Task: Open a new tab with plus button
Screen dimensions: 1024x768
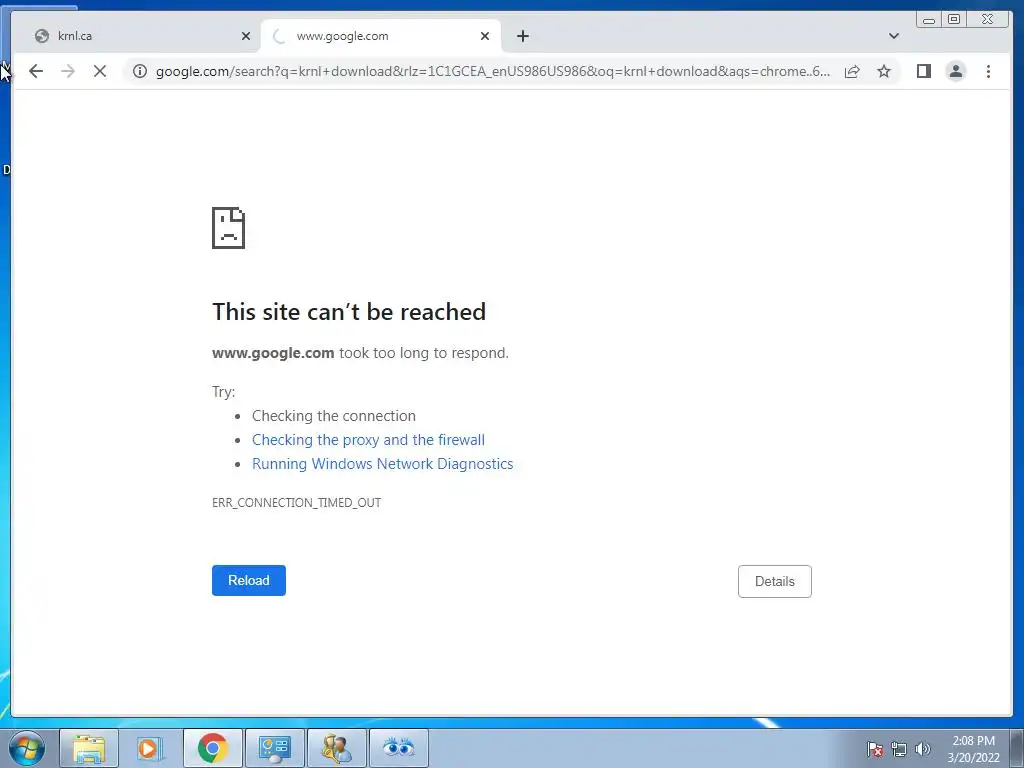Action: pyautogui.click(x=522, y=36)
